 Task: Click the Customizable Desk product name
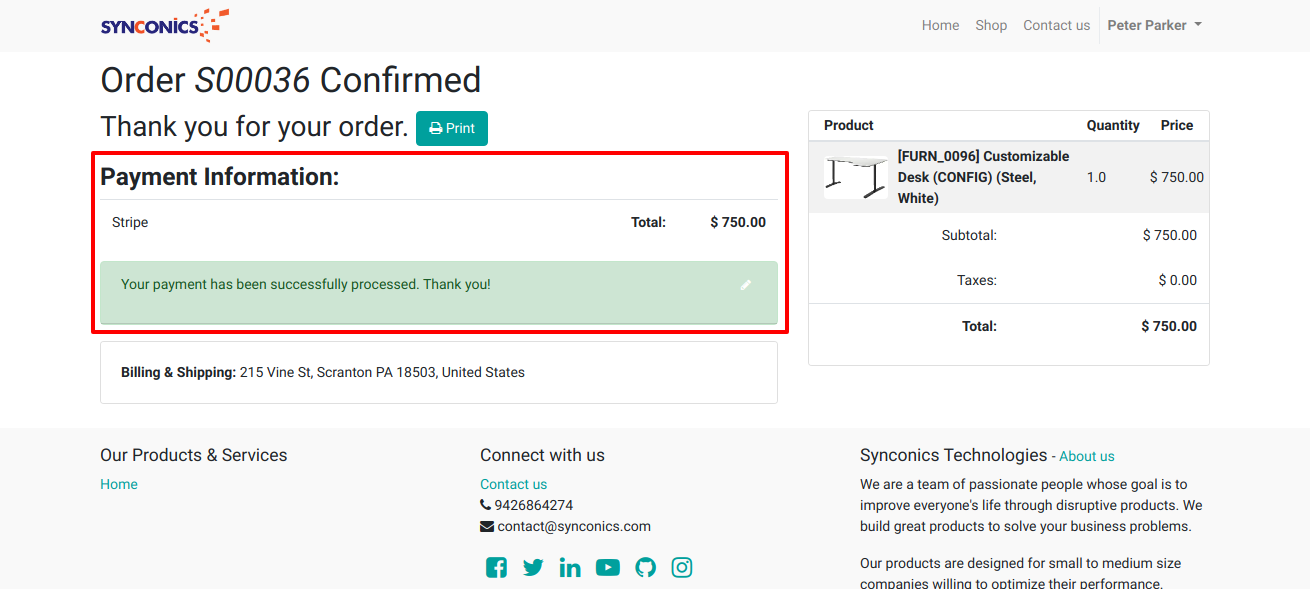point(982,177)
